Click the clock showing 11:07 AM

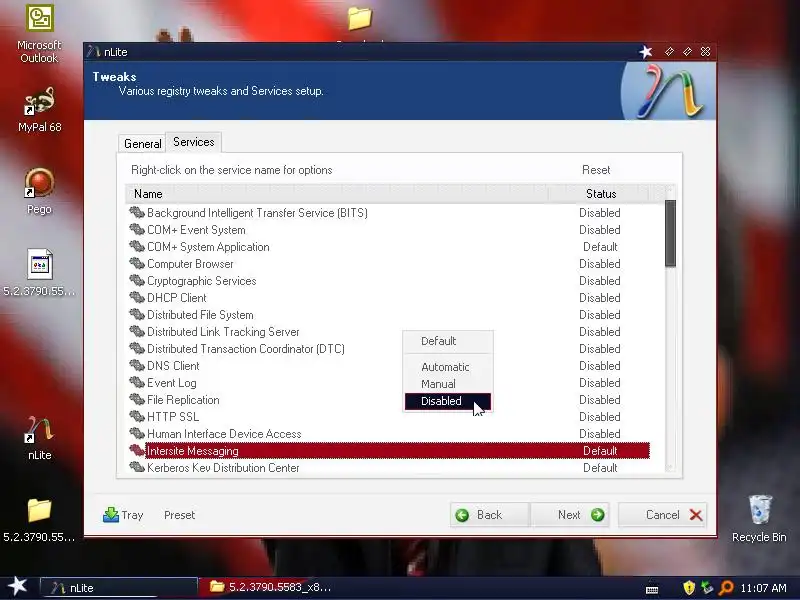point(763,588)
